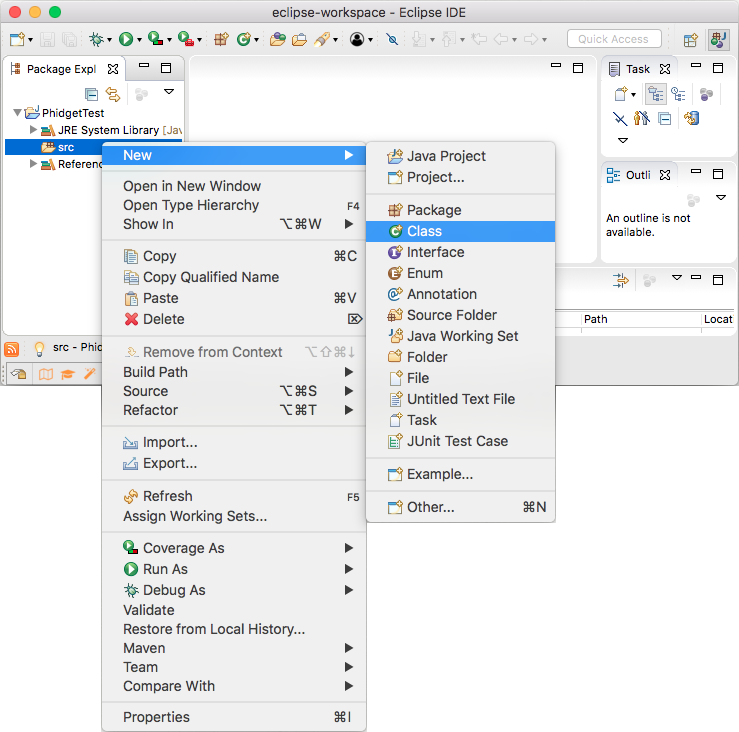This screenshot has height=732, width=739.
Task: Choose Refresh from the context menu
Action: [167, 496]
